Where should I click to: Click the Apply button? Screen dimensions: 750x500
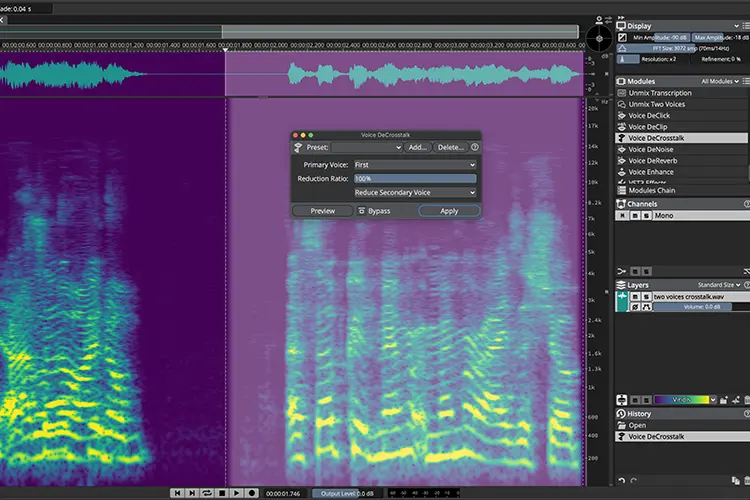(449, 211)
